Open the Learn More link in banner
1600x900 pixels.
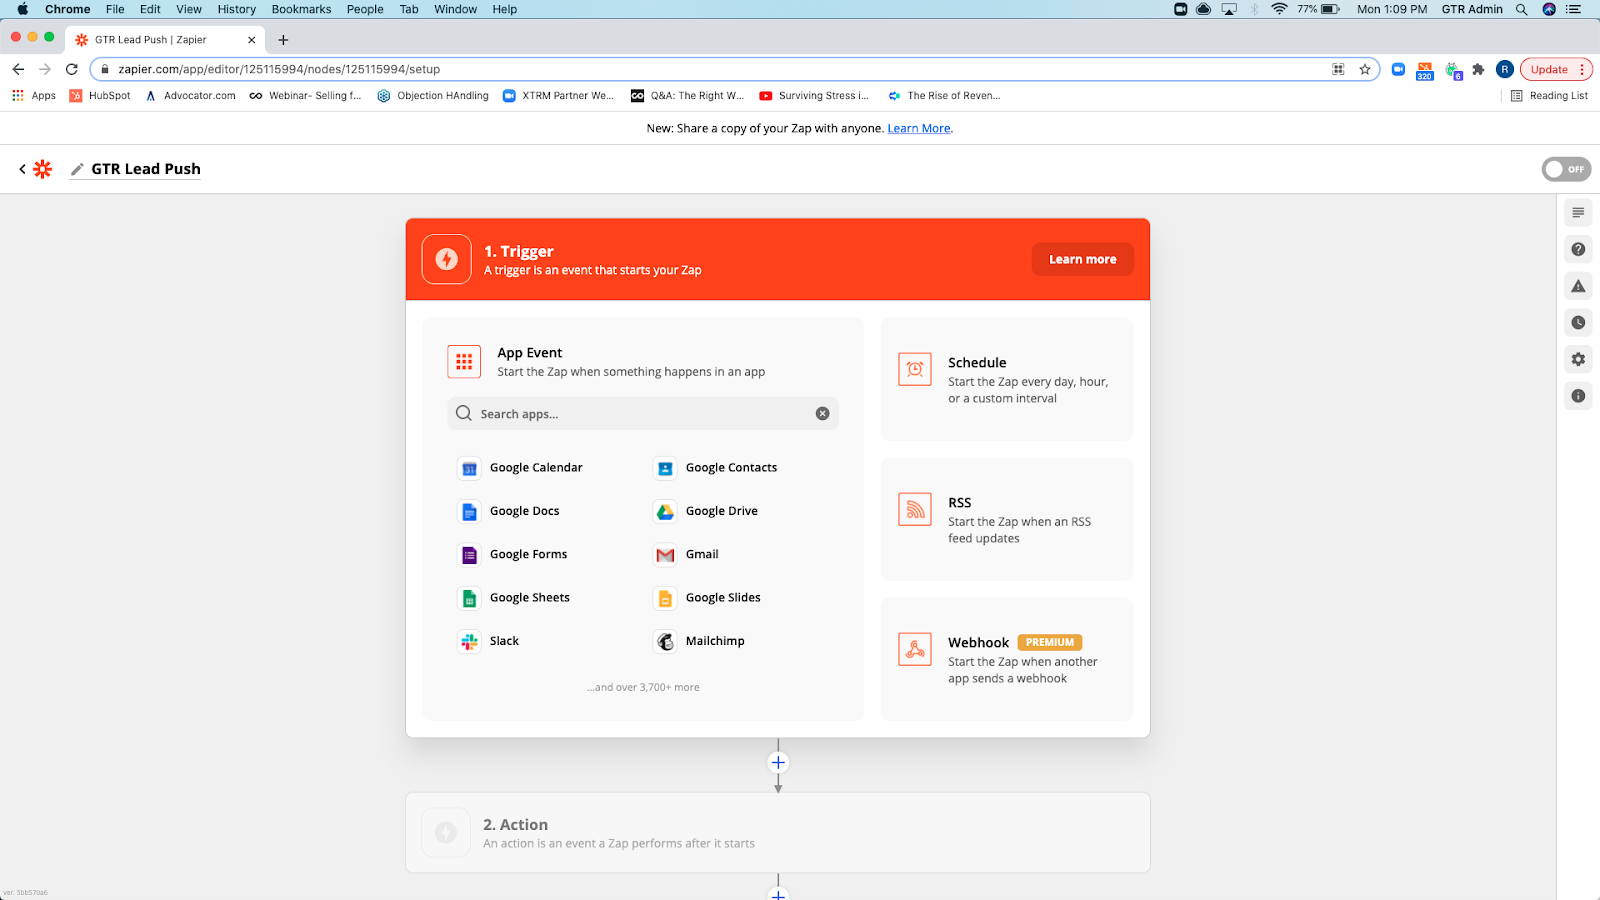coord(919,128)
